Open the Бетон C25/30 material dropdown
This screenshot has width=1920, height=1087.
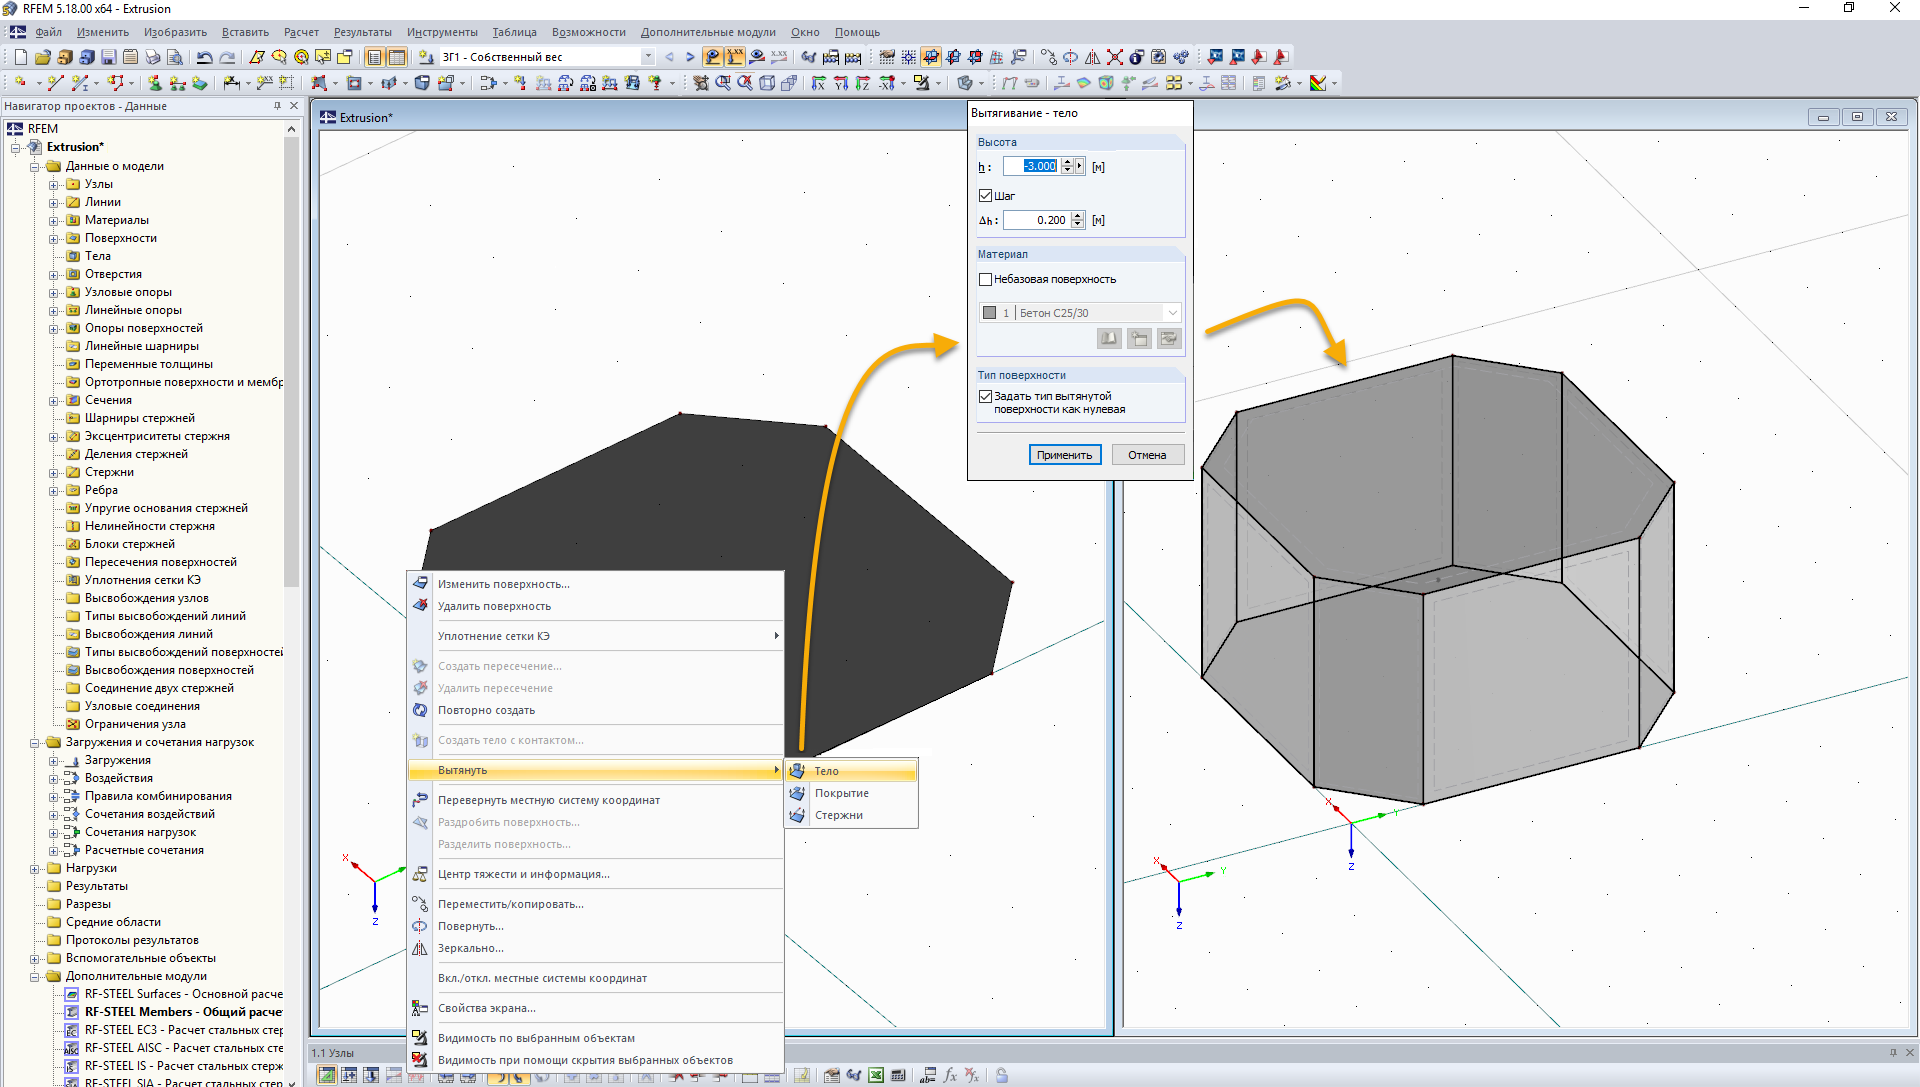tap(1080, 313)
